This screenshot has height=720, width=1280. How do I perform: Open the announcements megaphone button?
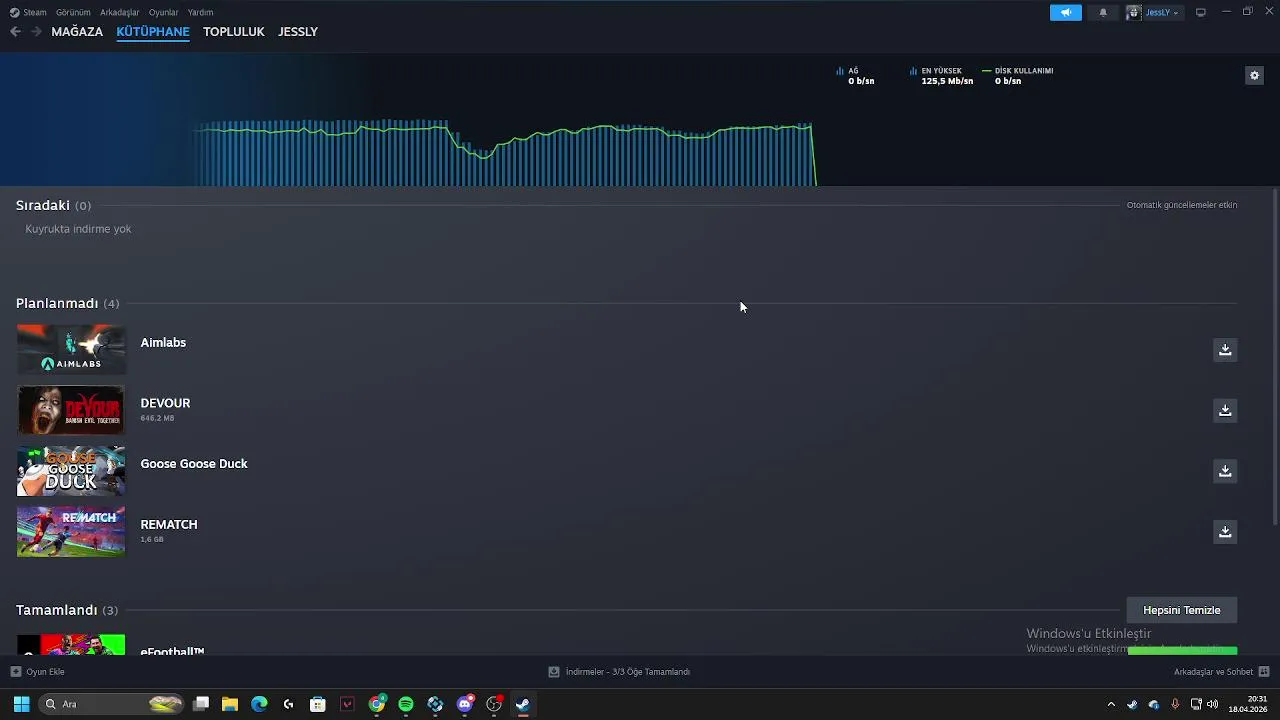1066,12
